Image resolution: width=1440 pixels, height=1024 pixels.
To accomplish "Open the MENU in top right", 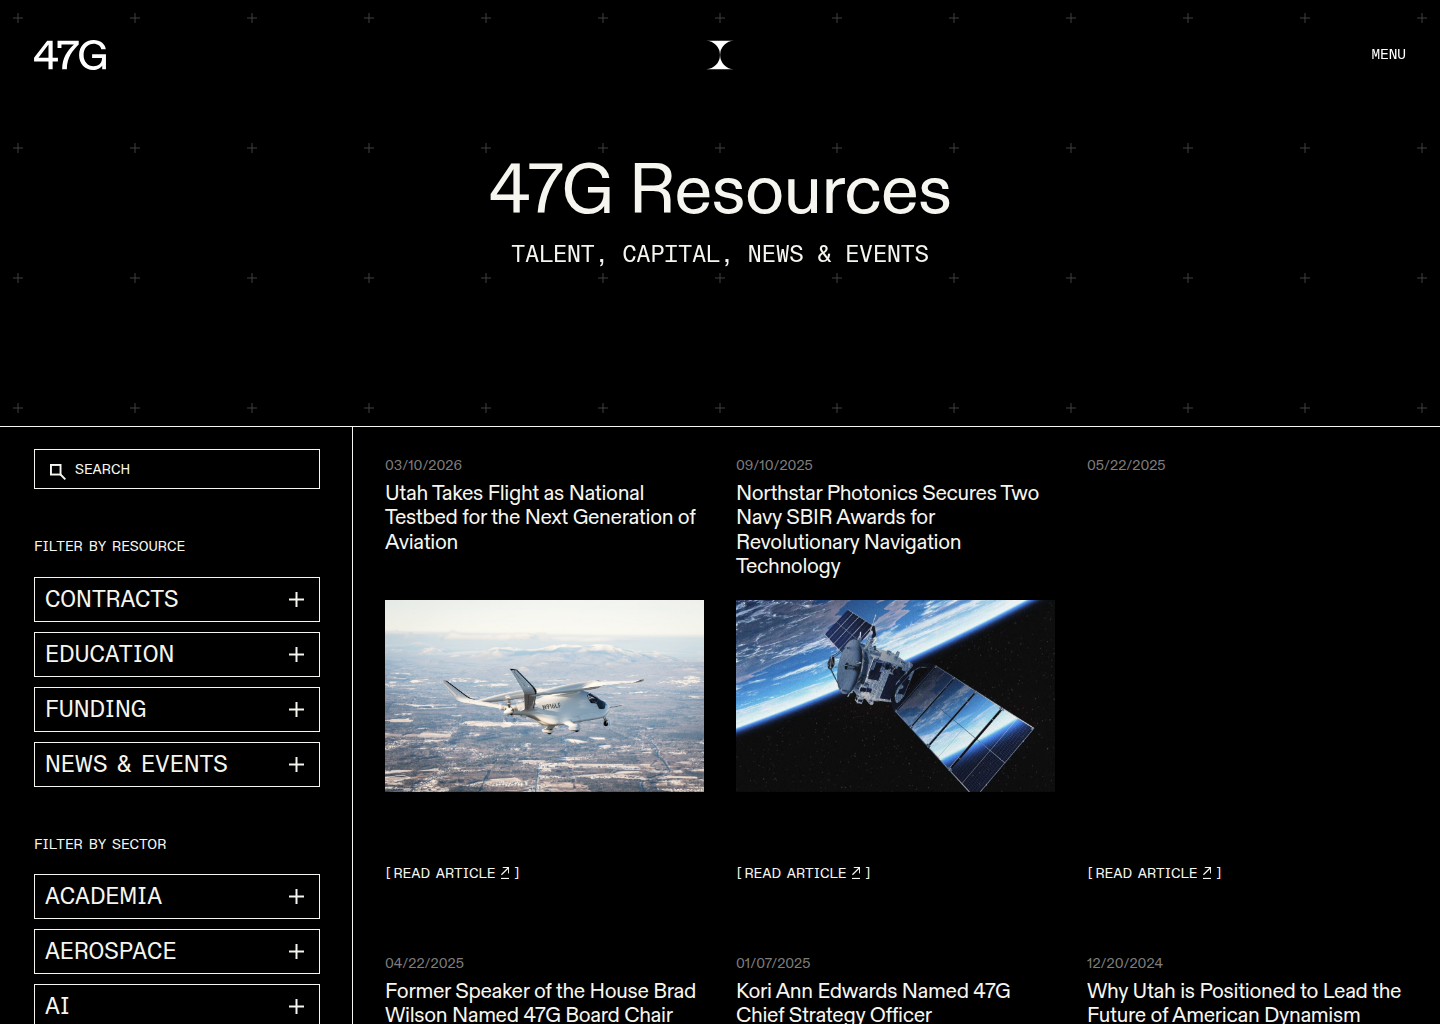I will pos(1388,55).
